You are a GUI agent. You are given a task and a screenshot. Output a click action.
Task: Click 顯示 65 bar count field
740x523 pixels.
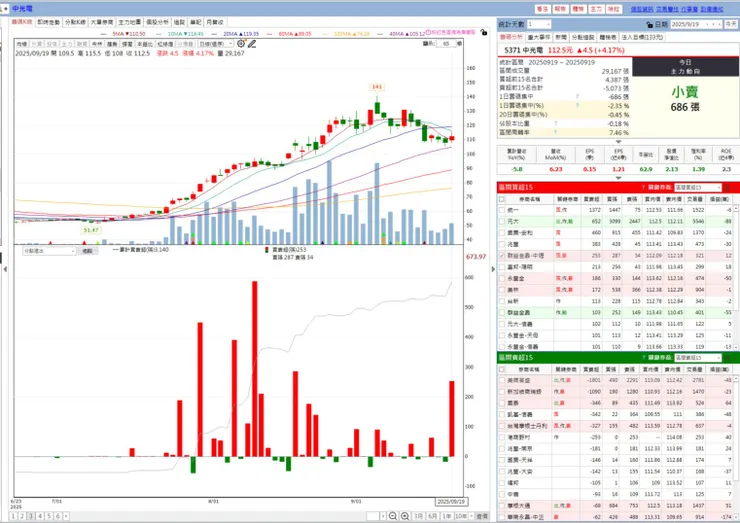tap(446, 43)
